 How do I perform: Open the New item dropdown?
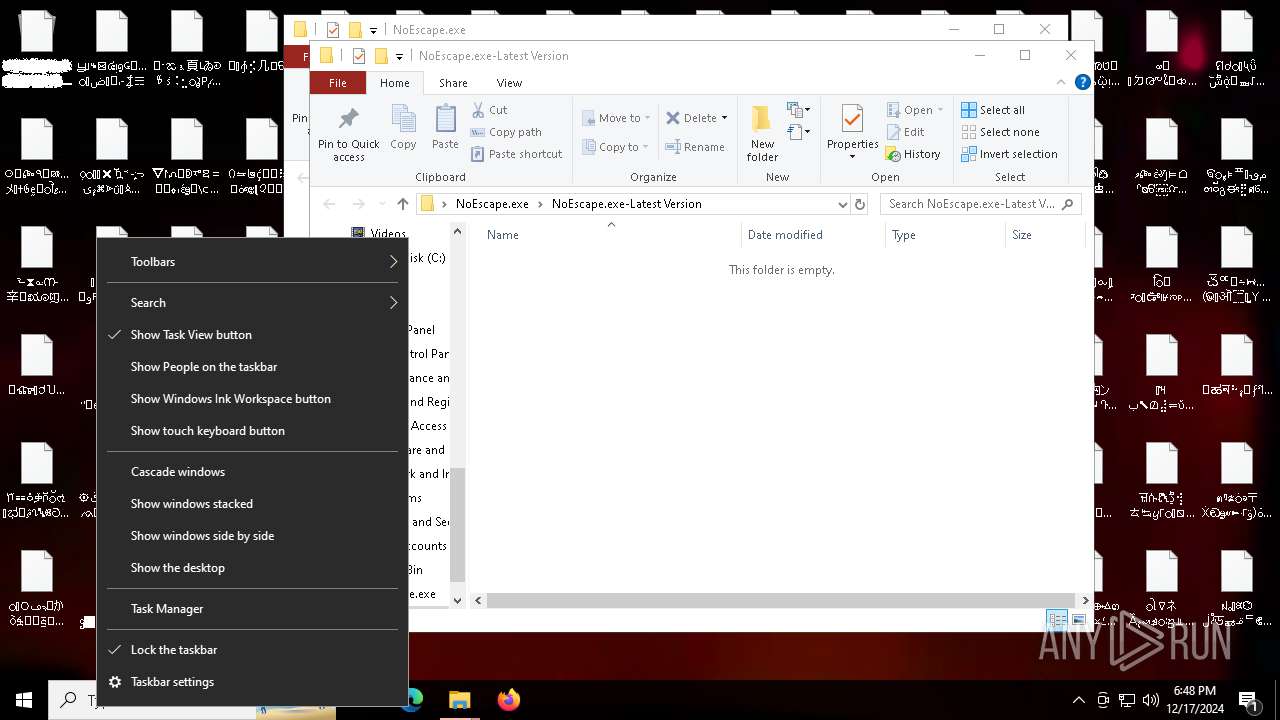tap(798, 109)
